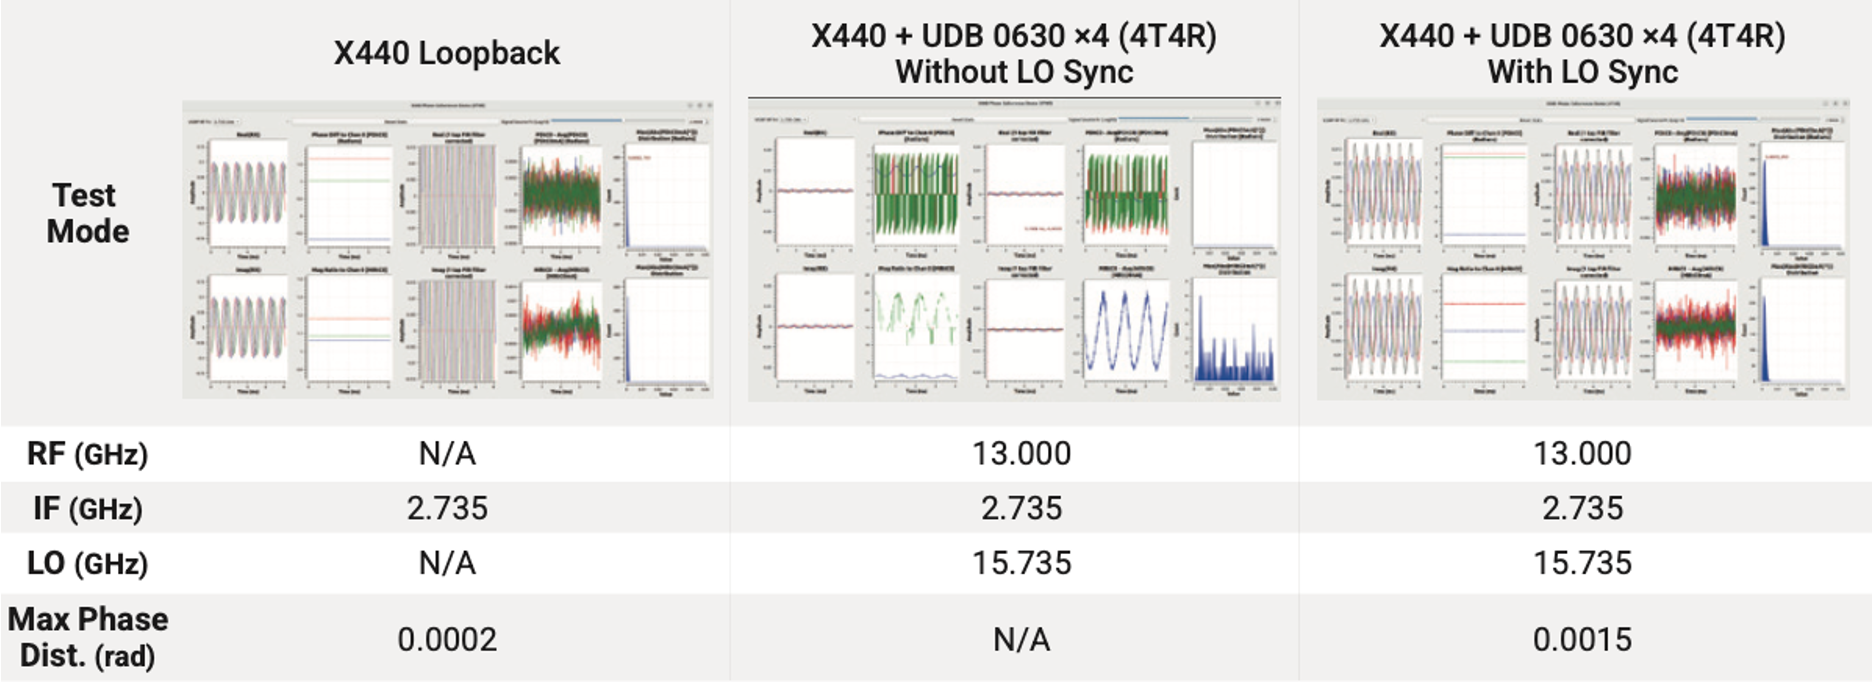Viewport: 1872px width, 682px height.
Task: Expand the USRP RF frequency dropdown in the Loopback window
Action: 227,122
